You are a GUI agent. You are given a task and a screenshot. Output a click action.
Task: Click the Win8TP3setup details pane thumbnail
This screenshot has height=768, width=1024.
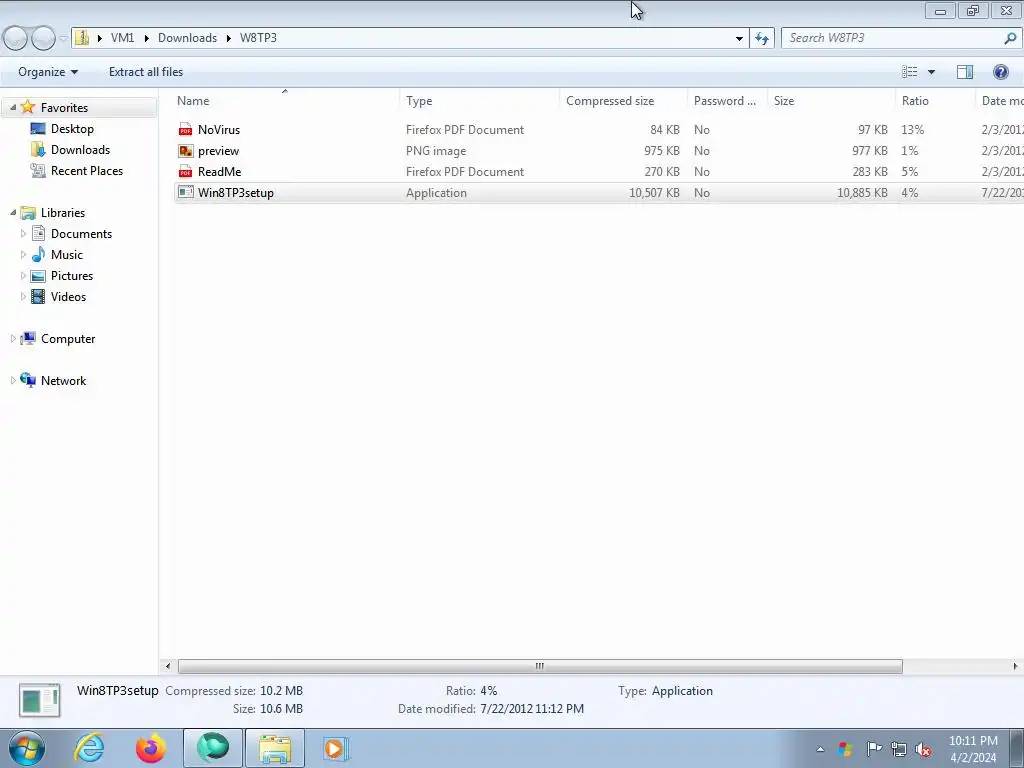click(40, 700)
